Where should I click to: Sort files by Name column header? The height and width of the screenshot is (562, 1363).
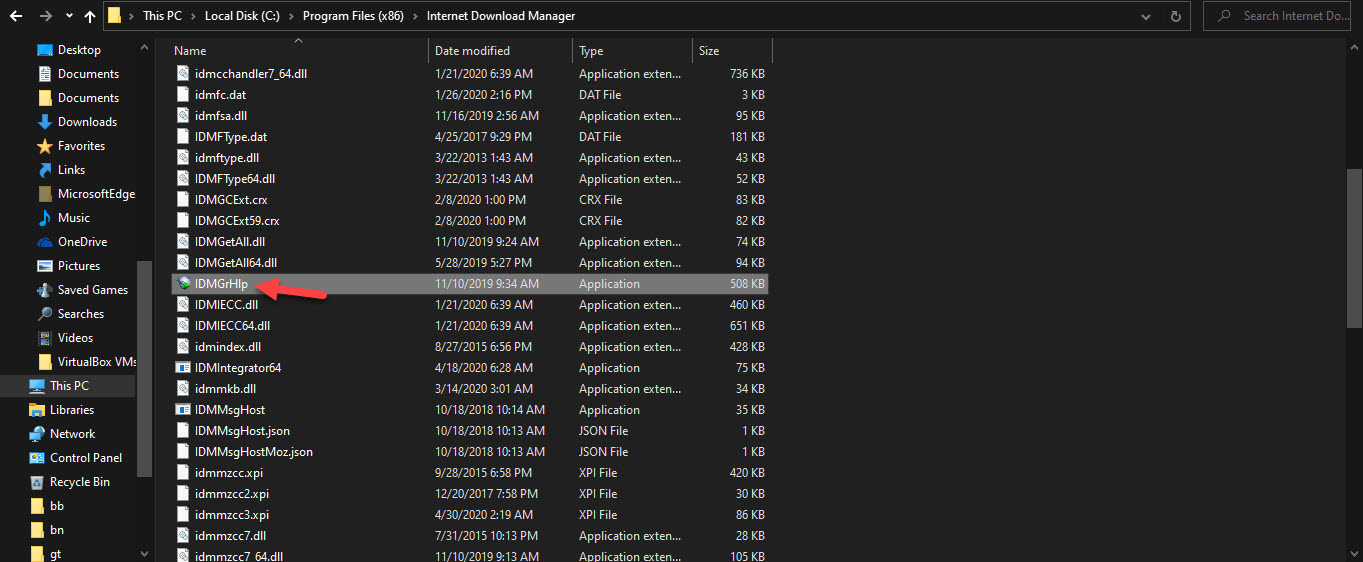pyautogui.click(x=190, y=51)
